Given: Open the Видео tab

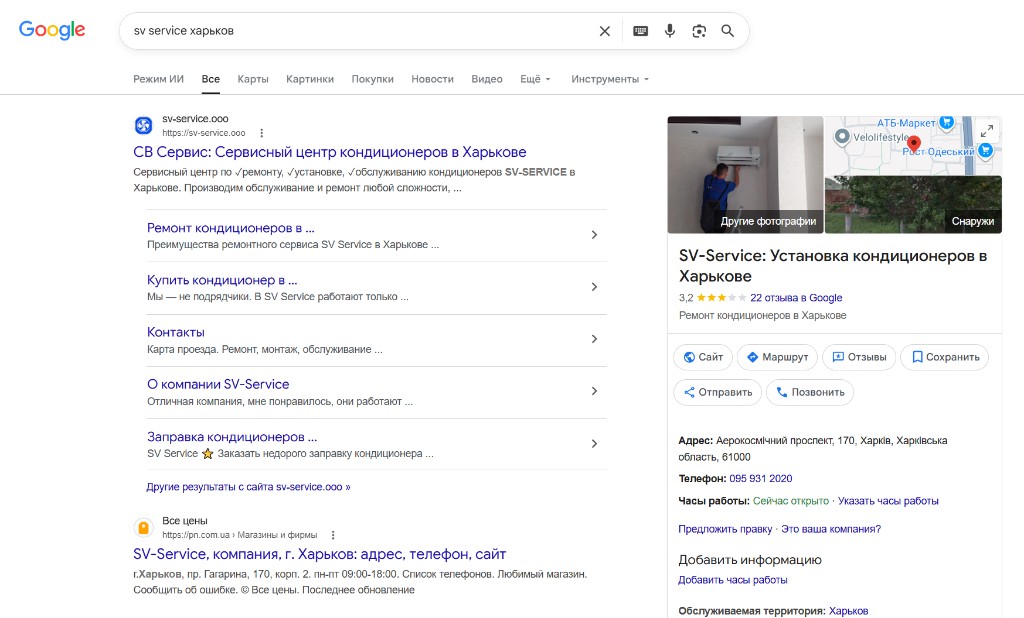Looking at the screenshot, I should coord(487,79).
